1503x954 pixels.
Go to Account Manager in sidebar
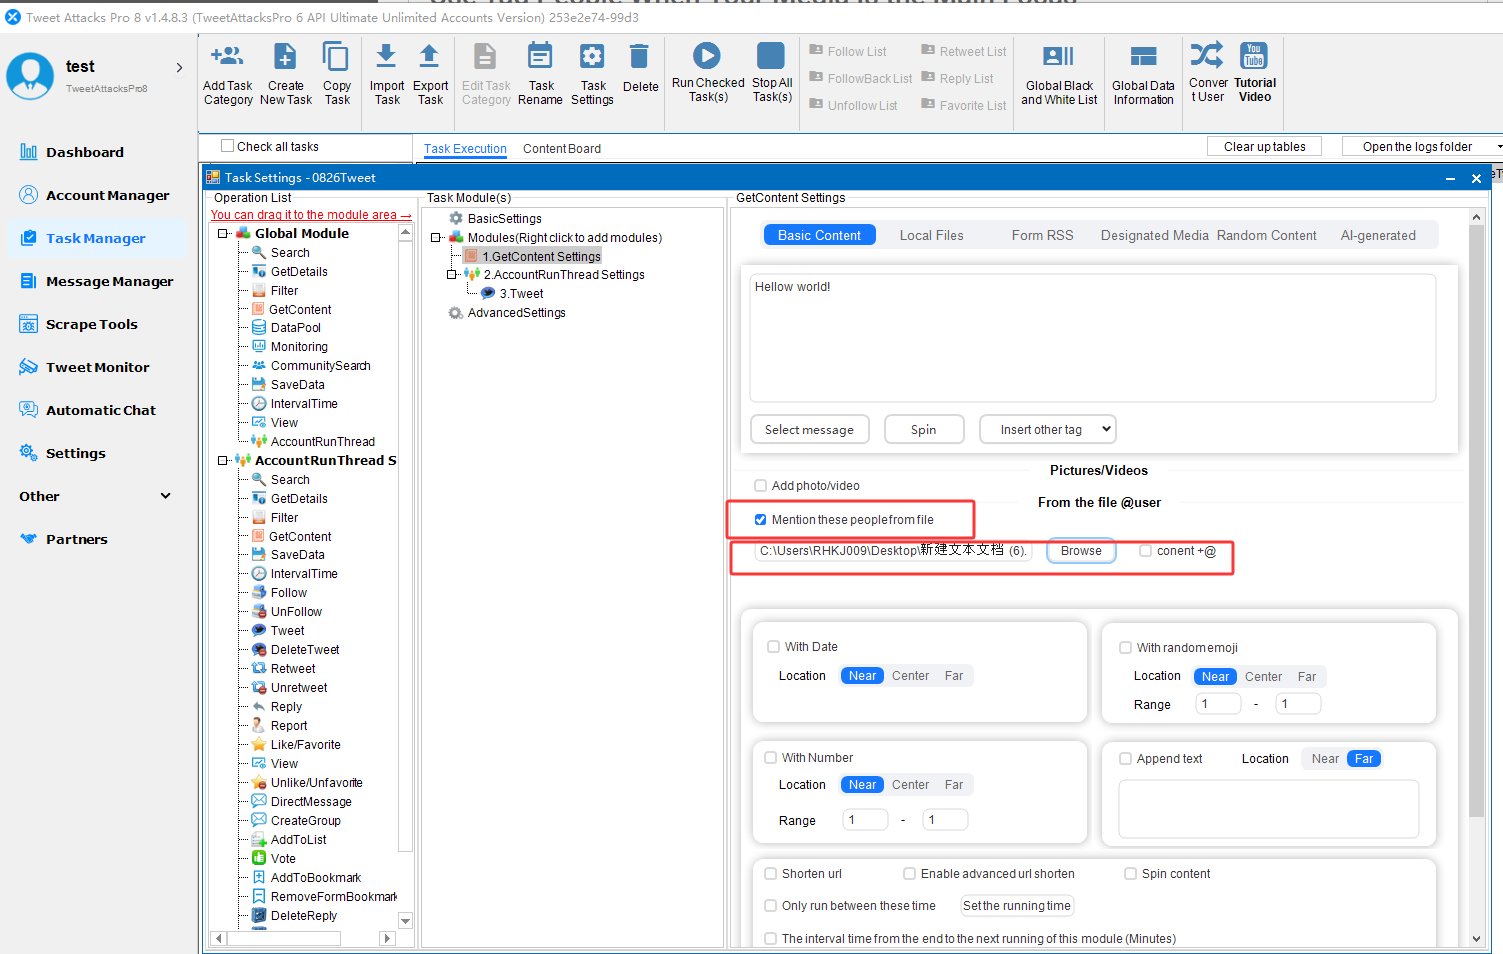96,195
